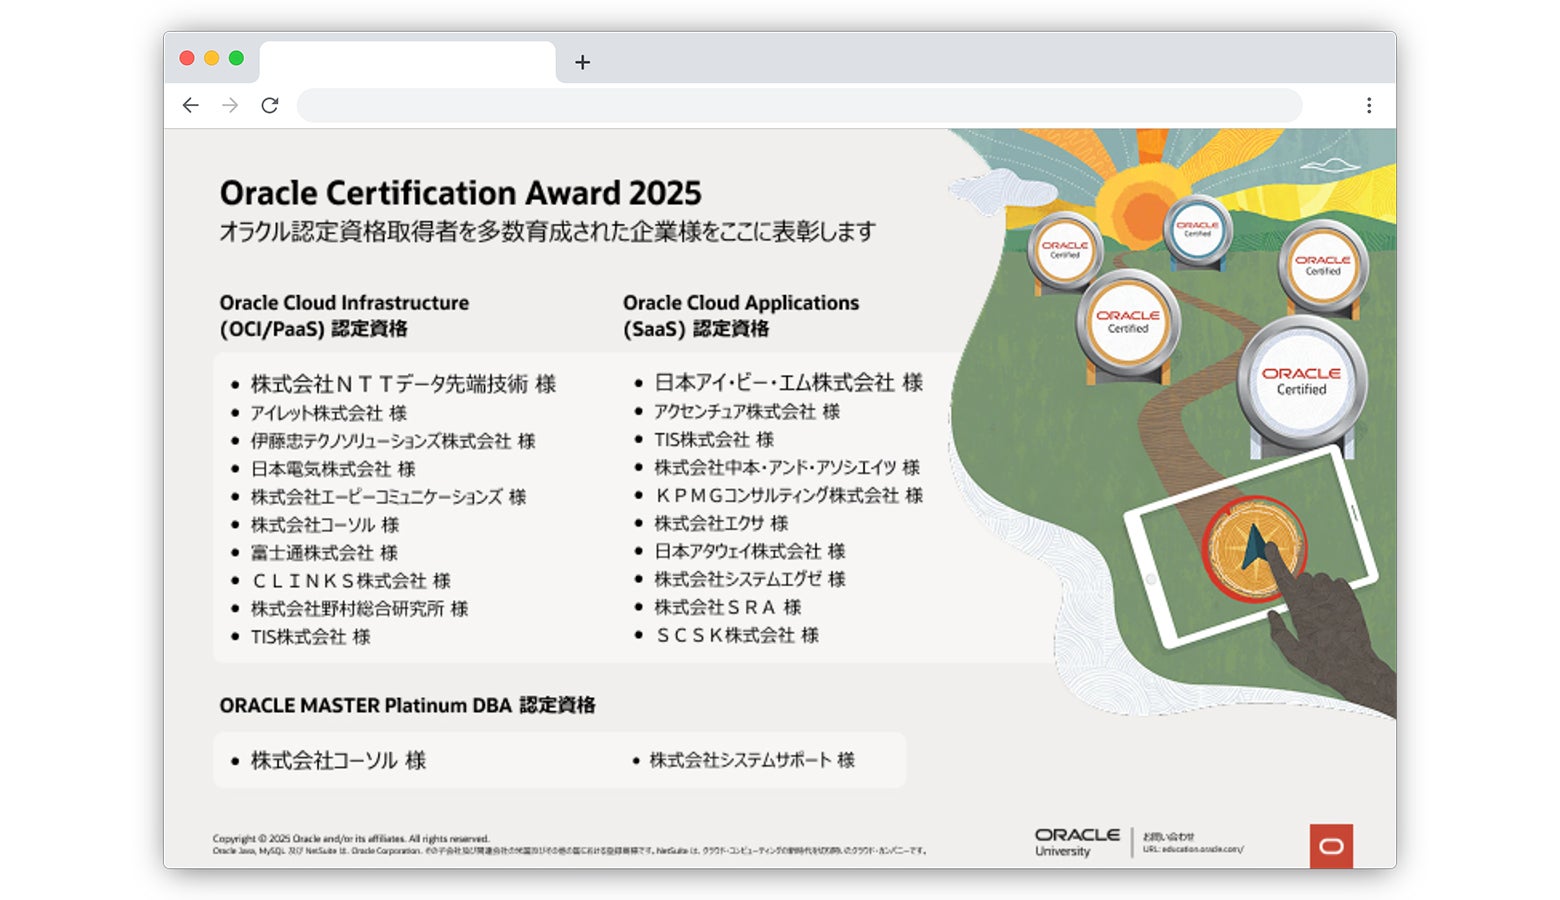Select "株式会社野村総合研究所 様"
Screen dimensions: 1560x900
tap(359, 609)
